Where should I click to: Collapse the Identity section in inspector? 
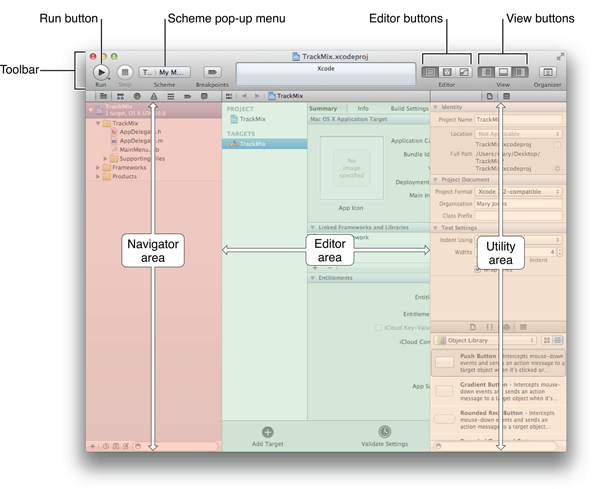click(435, 107)
